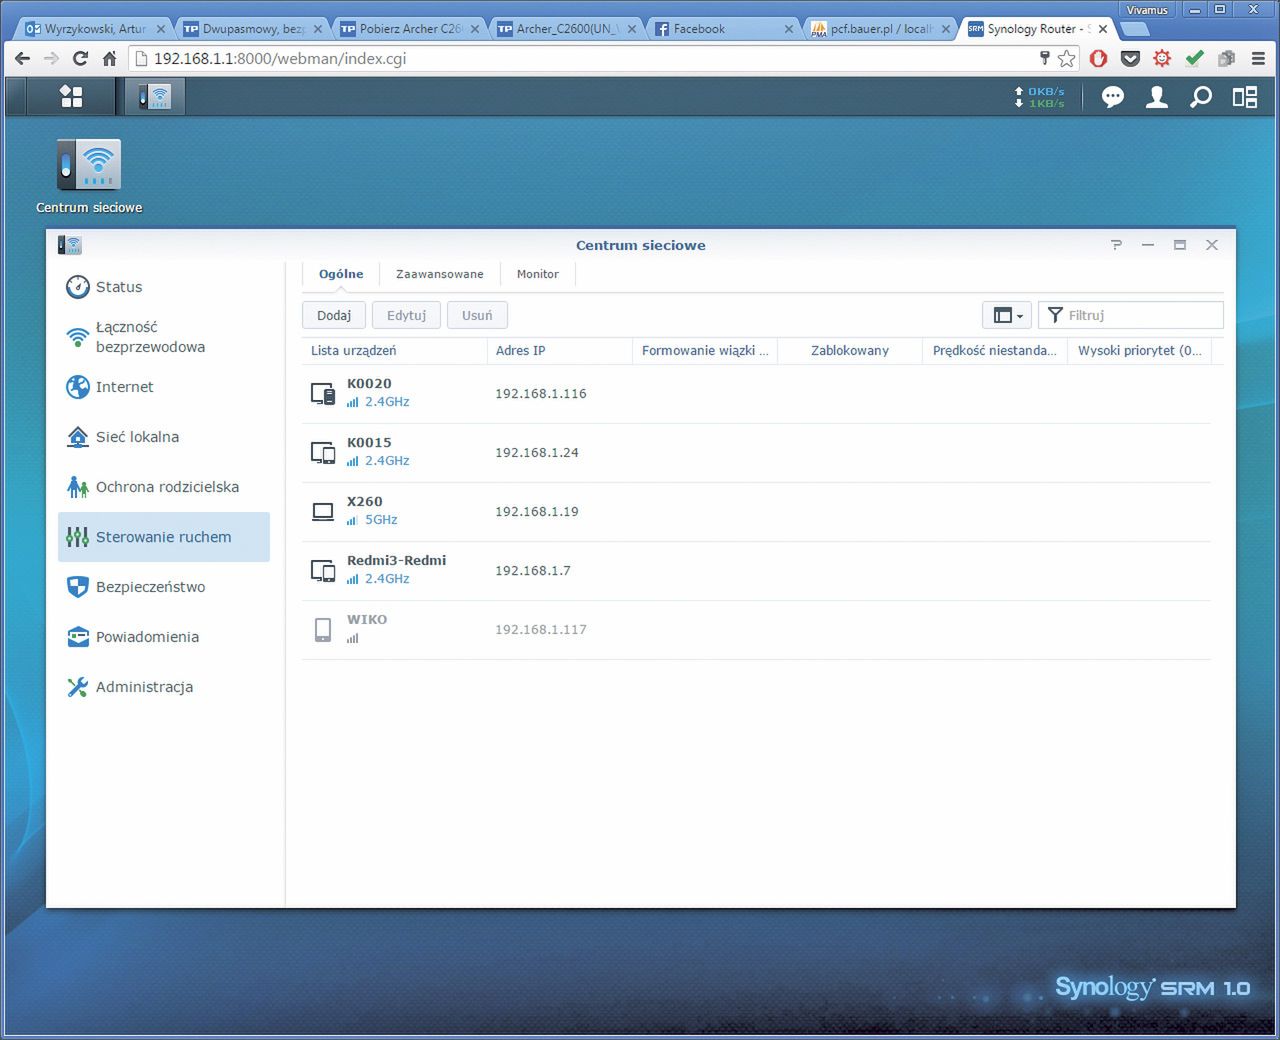Click the Usuń button

[x=477, y=315]
